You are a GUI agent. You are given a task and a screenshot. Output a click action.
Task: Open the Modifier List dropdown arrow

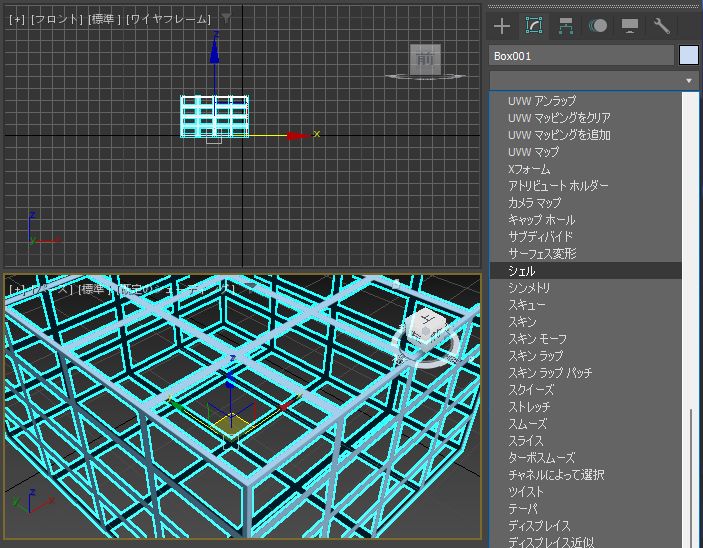coord(689,81)
